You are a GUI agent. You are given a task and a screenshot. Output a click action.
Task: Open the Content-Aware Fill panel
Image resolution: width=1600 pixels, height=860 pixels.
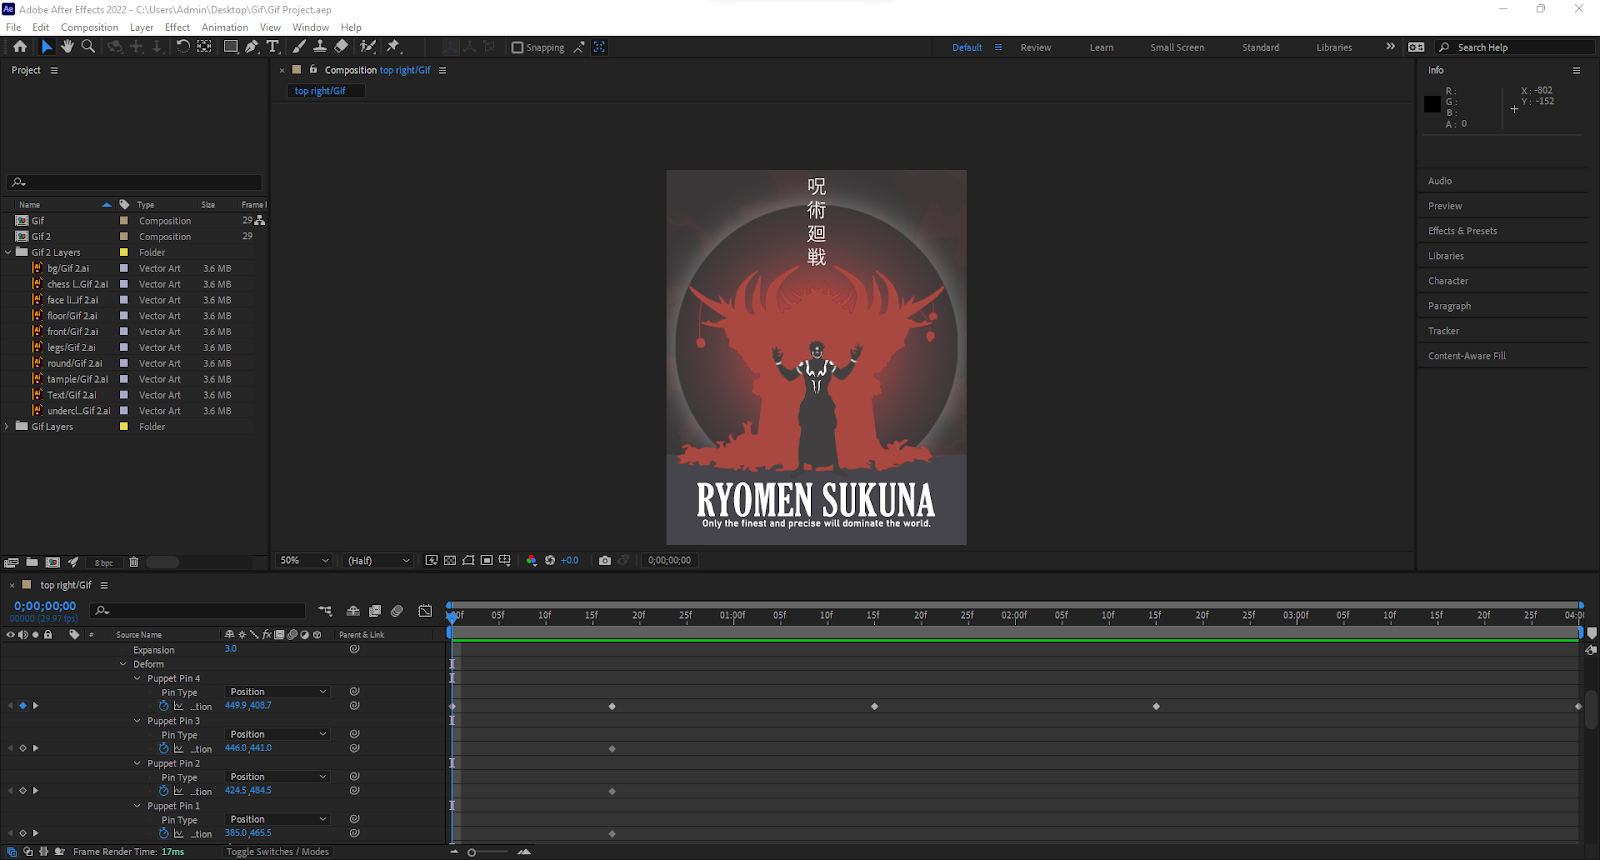pyautogui.click(x=1467, y=356)
